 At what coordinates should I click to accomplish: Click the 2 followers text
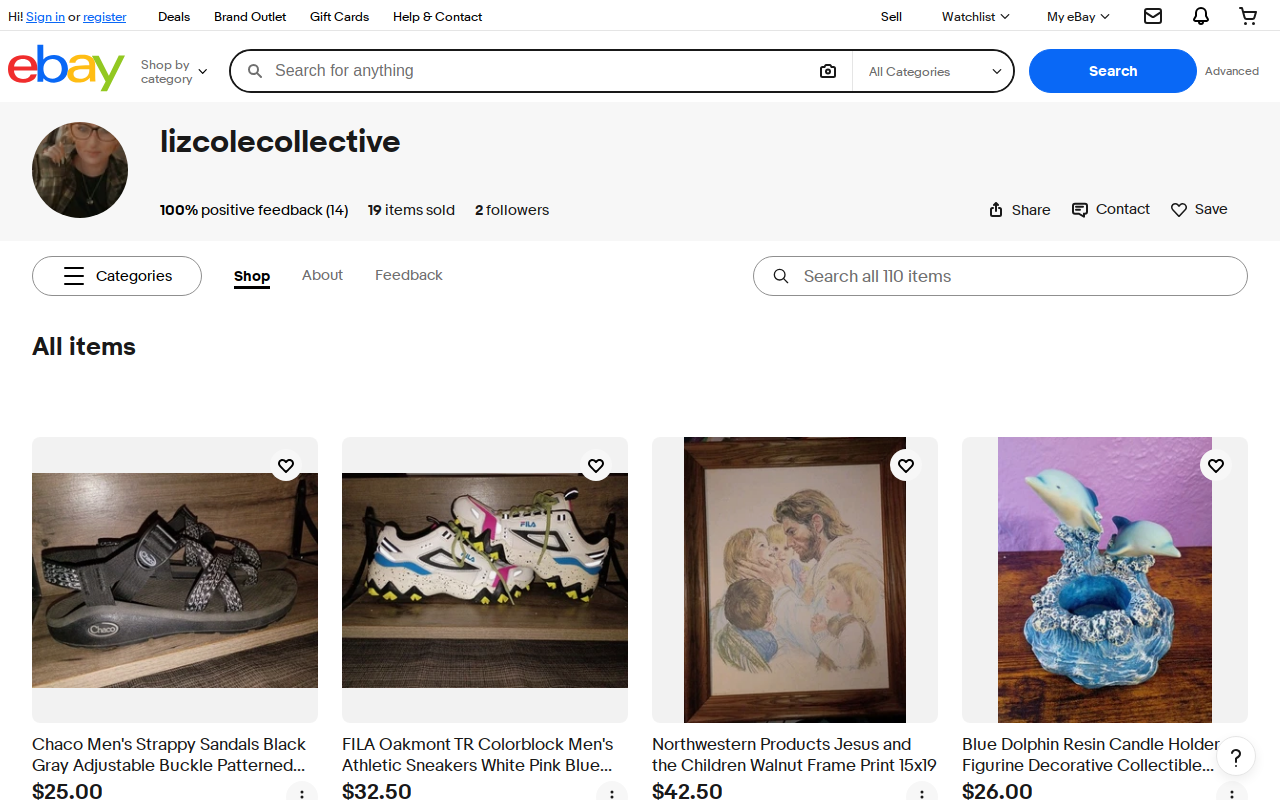tap(512, 210)
